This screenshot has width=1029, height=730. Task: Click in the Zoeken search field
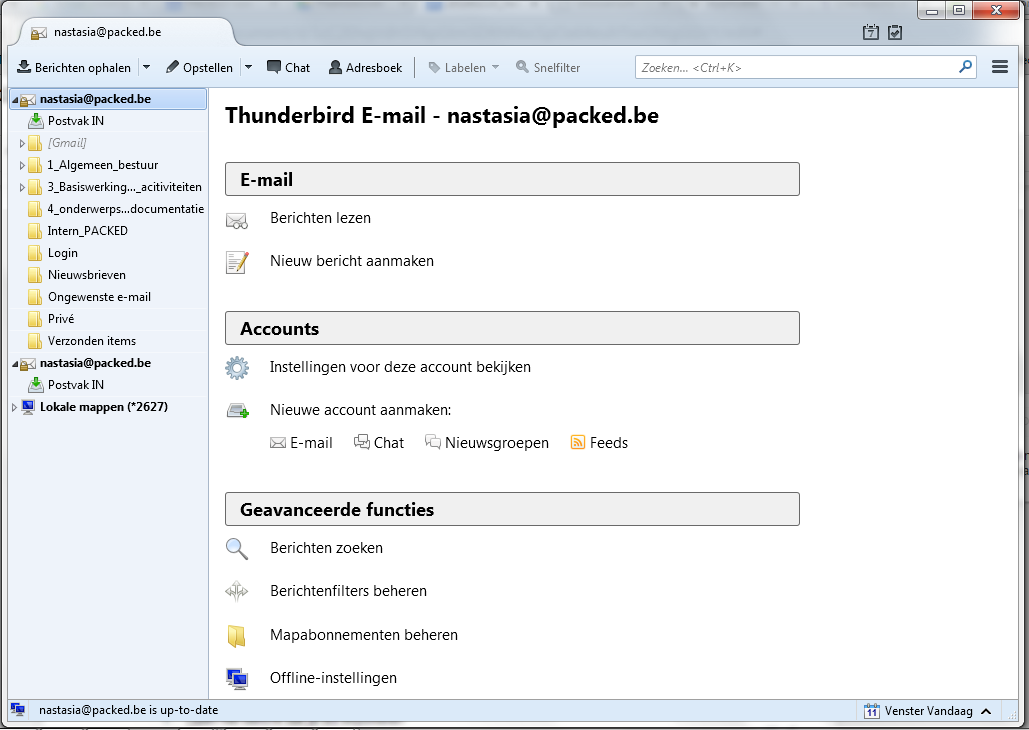tap(795, 68)
